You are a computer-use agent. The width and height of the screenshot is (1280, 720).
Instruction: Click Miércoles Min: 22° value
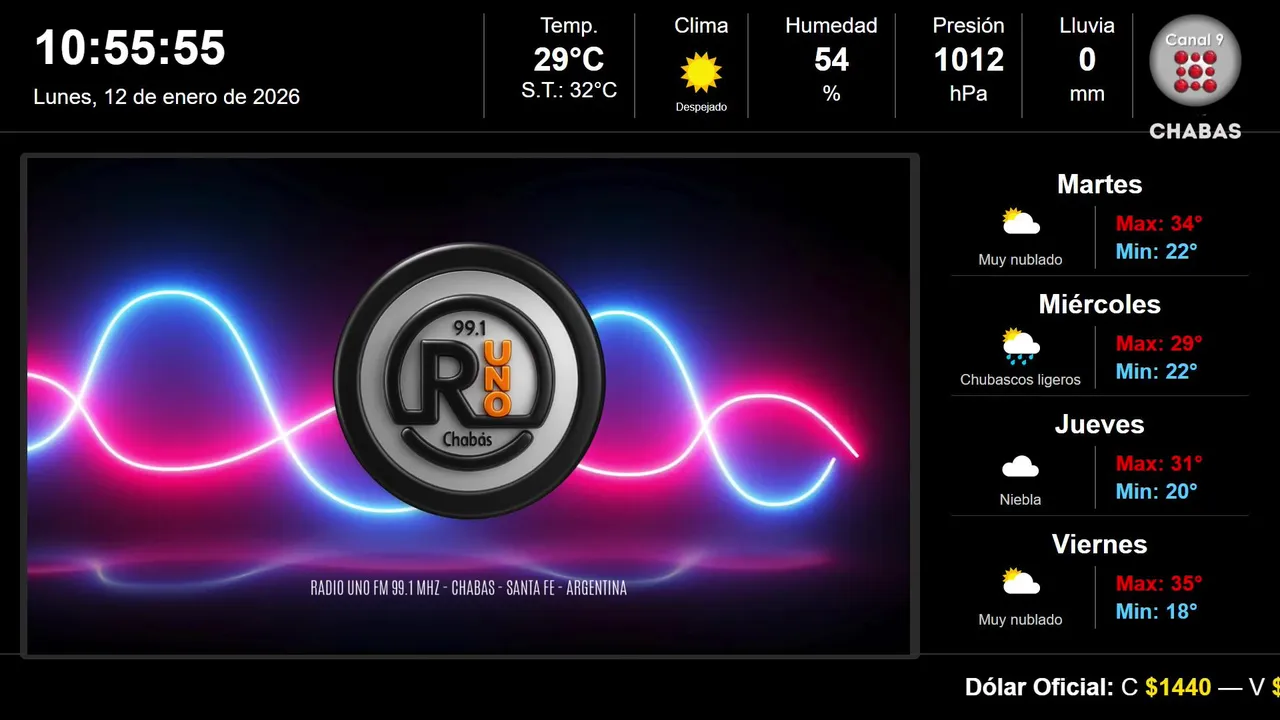pyautogui.click(x=1156, y=371)
